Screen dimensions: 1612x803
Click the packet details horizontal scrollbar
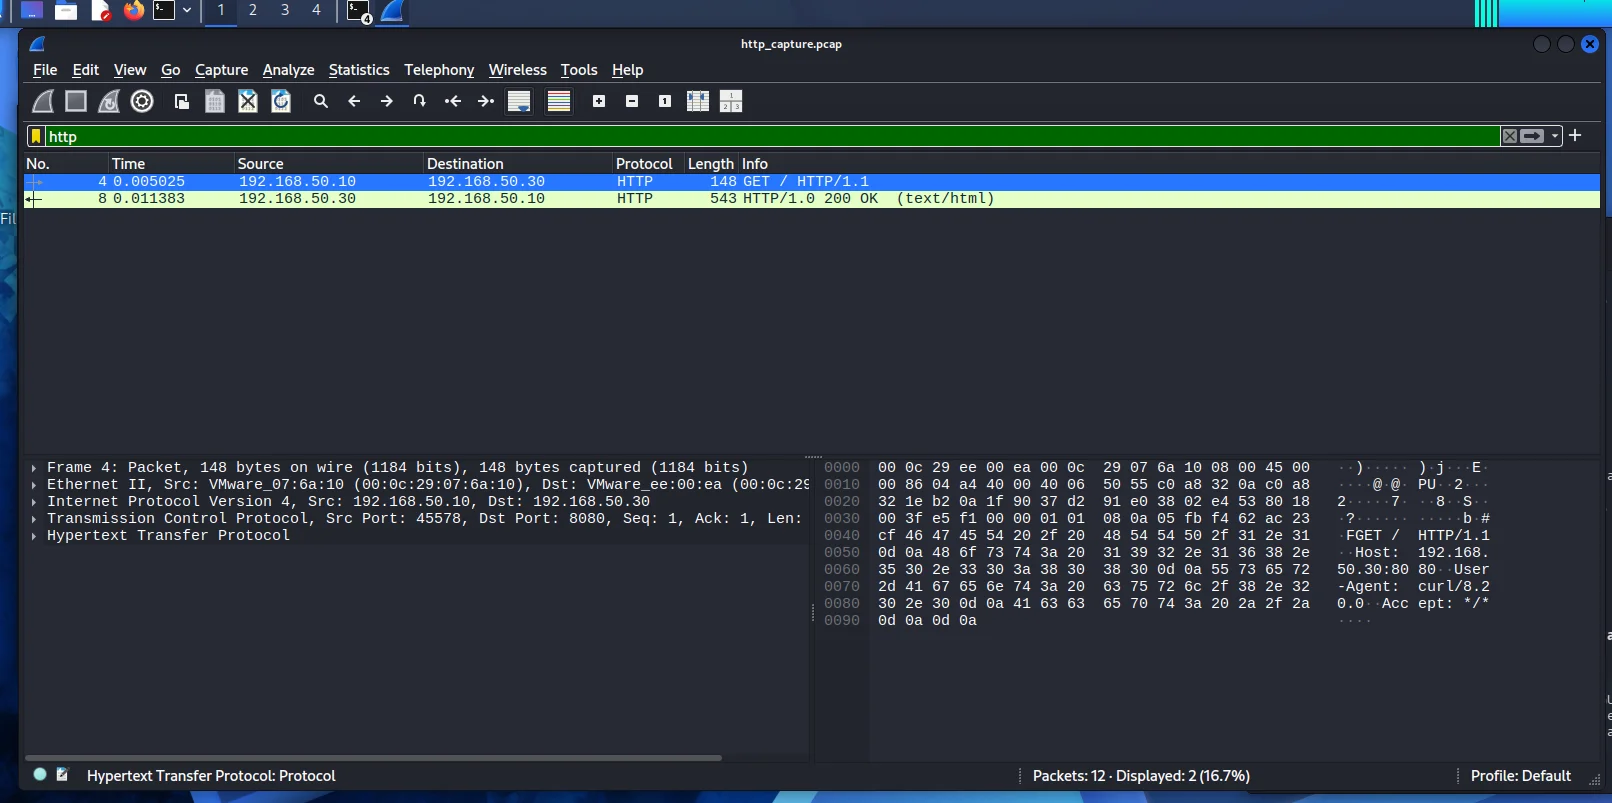(x=373, y=758)
